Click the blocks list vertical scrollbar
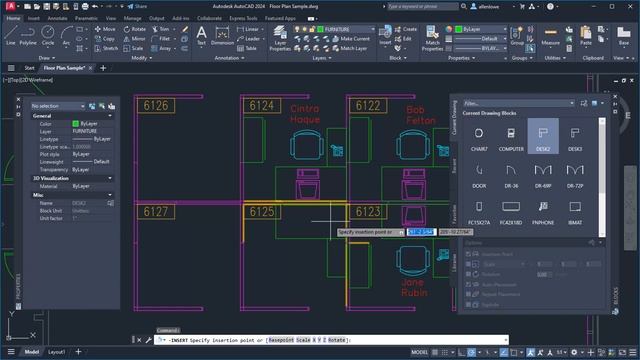 (x=602, y=178)
